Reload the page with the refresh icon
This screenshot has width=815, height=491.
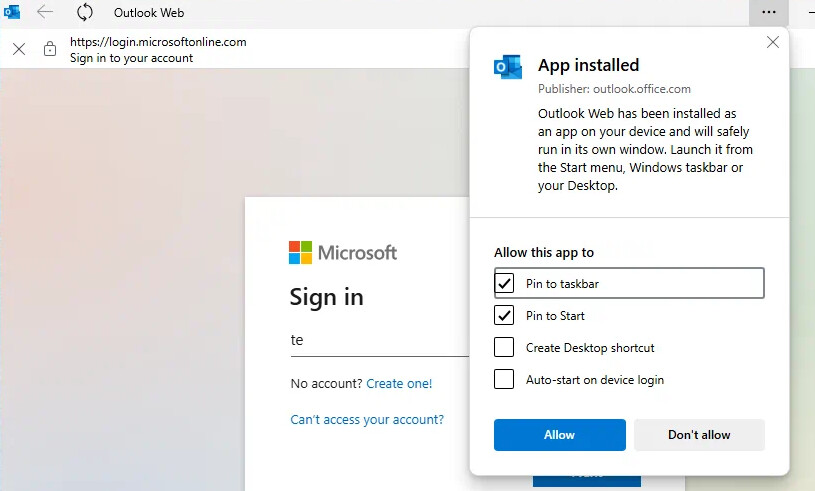pos(84,12)
